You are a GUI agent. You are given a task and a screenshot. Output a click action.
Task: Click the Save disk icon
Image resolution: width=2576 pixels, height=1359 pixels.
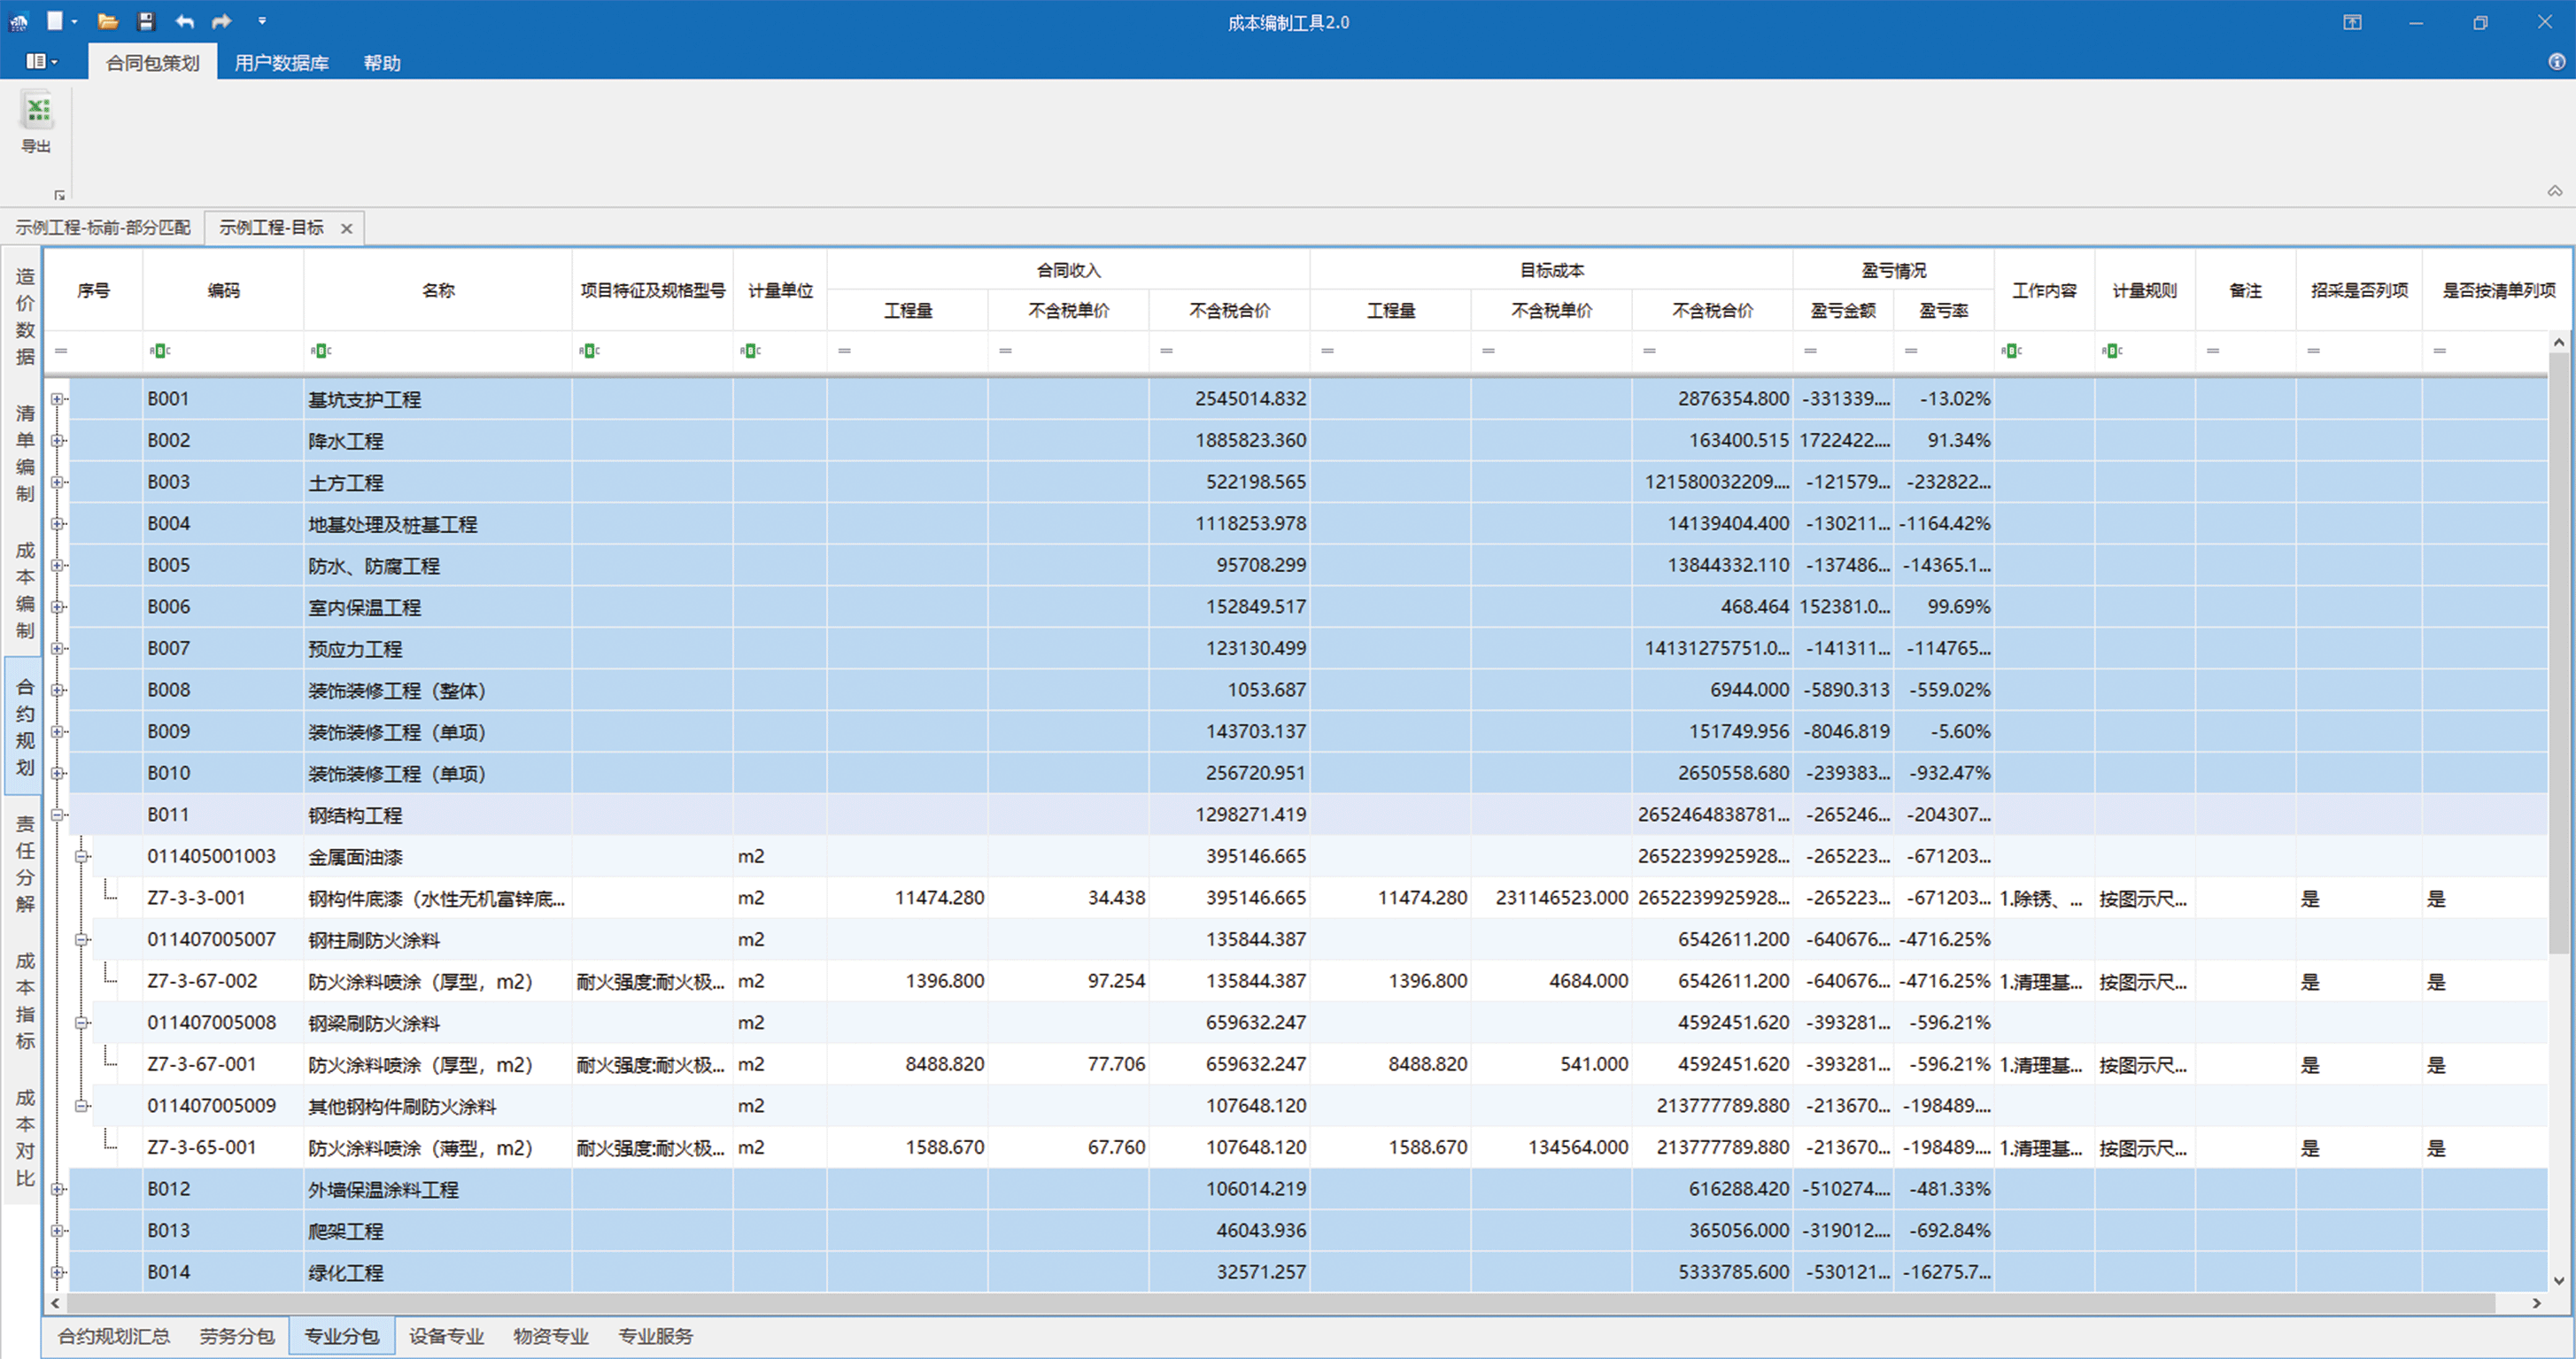(x=146, y=21)
